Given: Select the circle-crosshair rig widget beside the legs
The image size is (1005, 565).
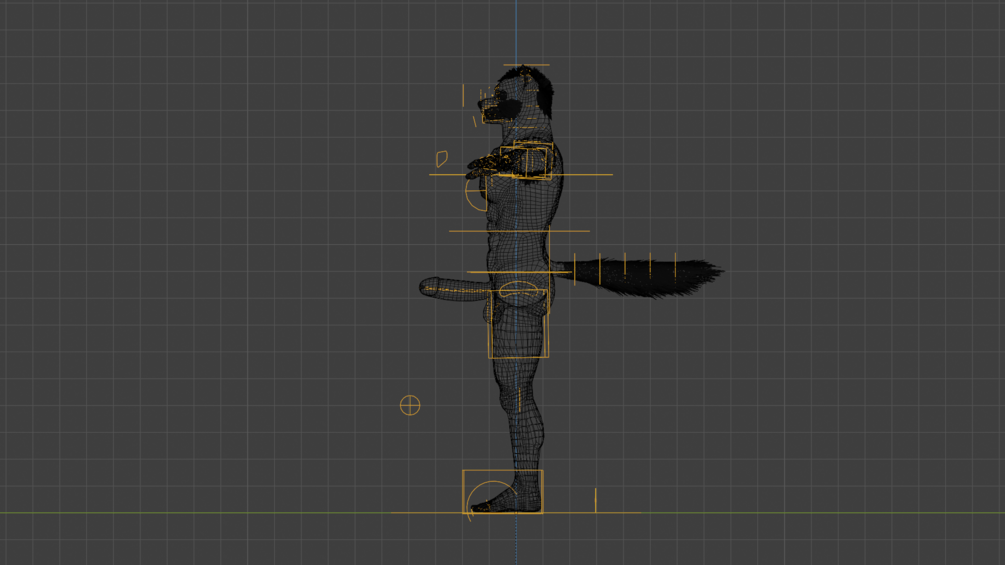Looking at the screenshot, I should pyautogui.click(x=410, y=405).
